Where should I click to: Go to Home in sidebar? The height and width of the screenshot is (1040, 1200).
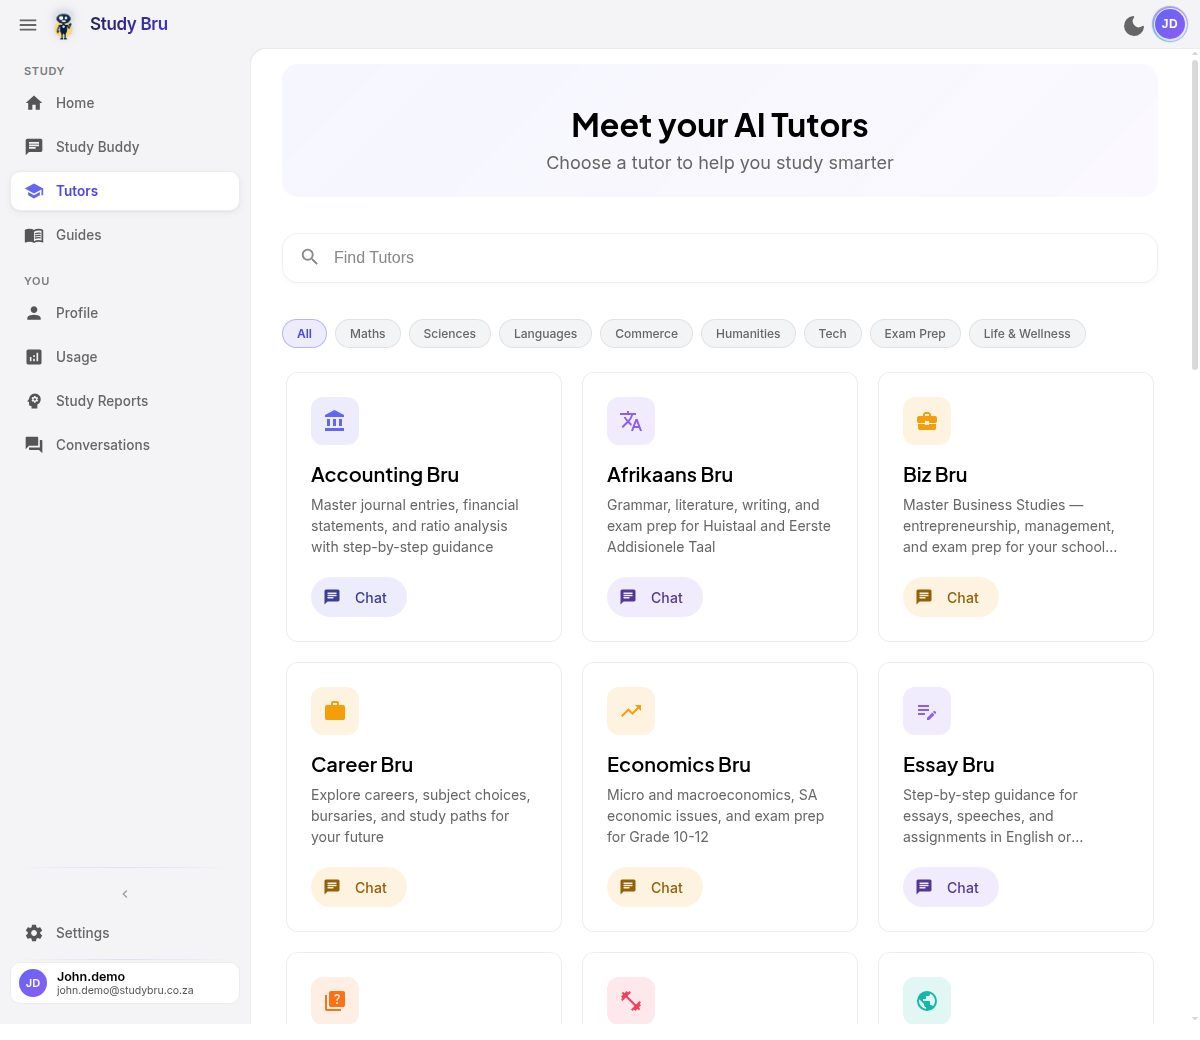[125, 103]
